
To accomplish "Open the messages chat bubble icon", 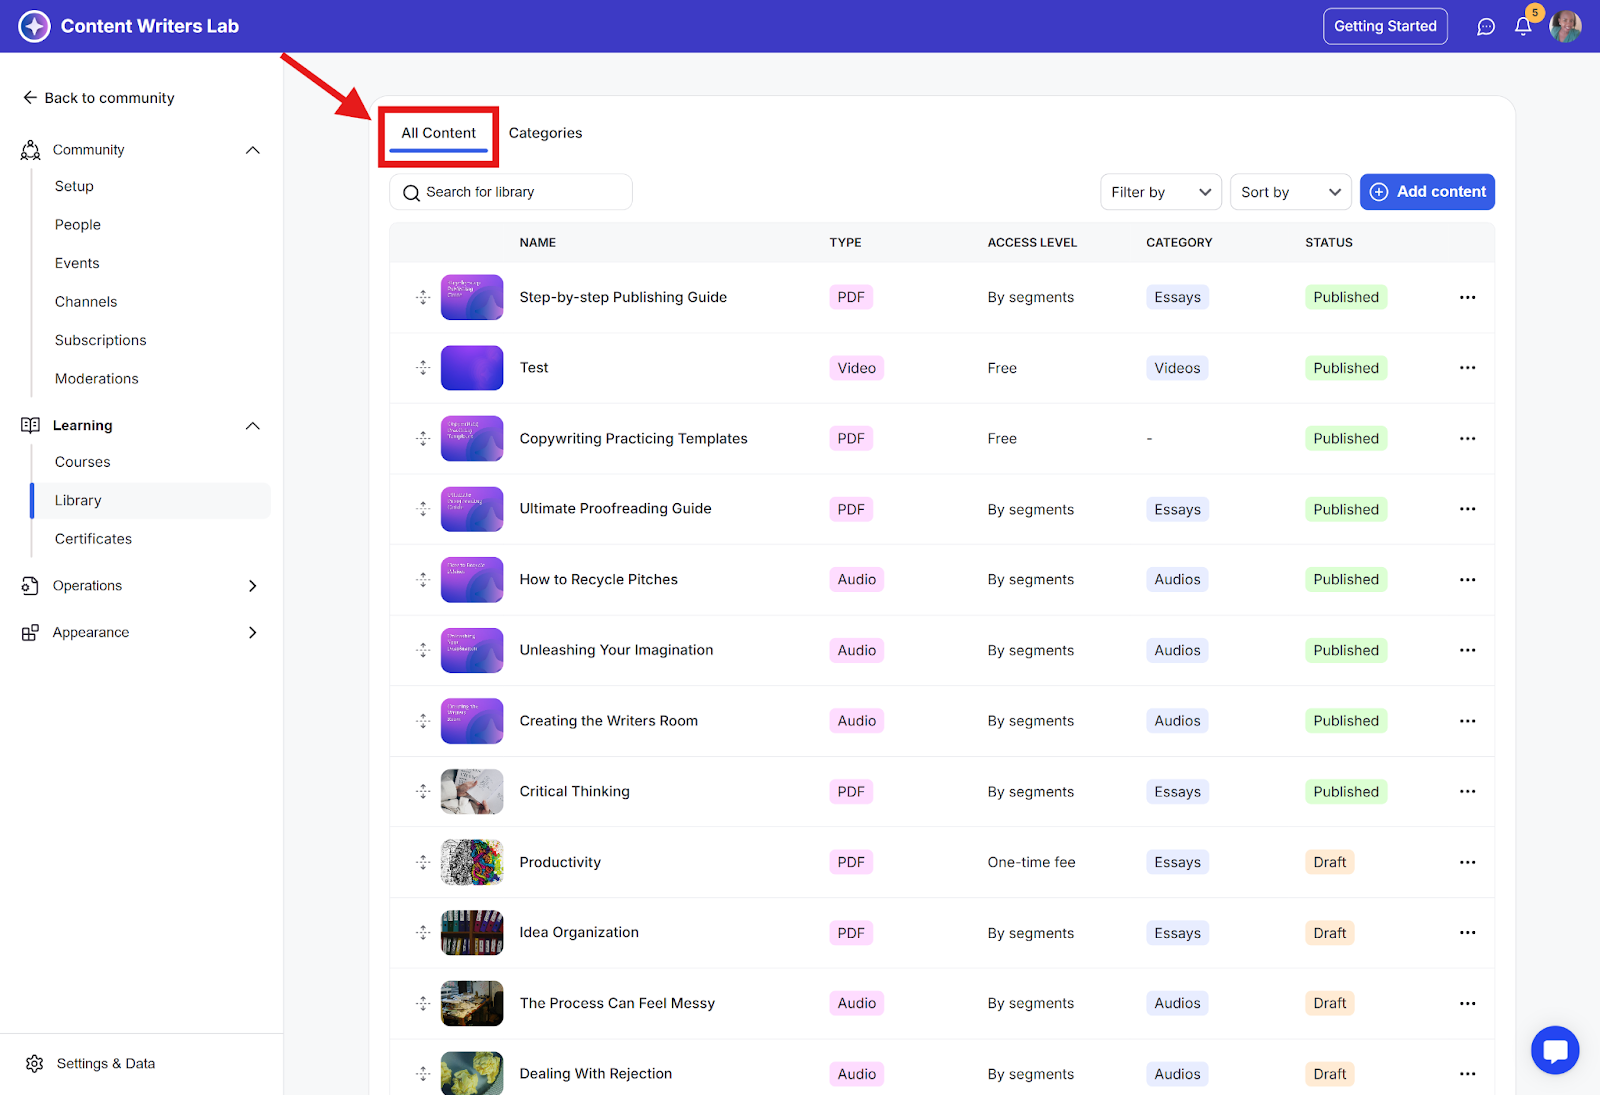I will [x=1486, y=27].
